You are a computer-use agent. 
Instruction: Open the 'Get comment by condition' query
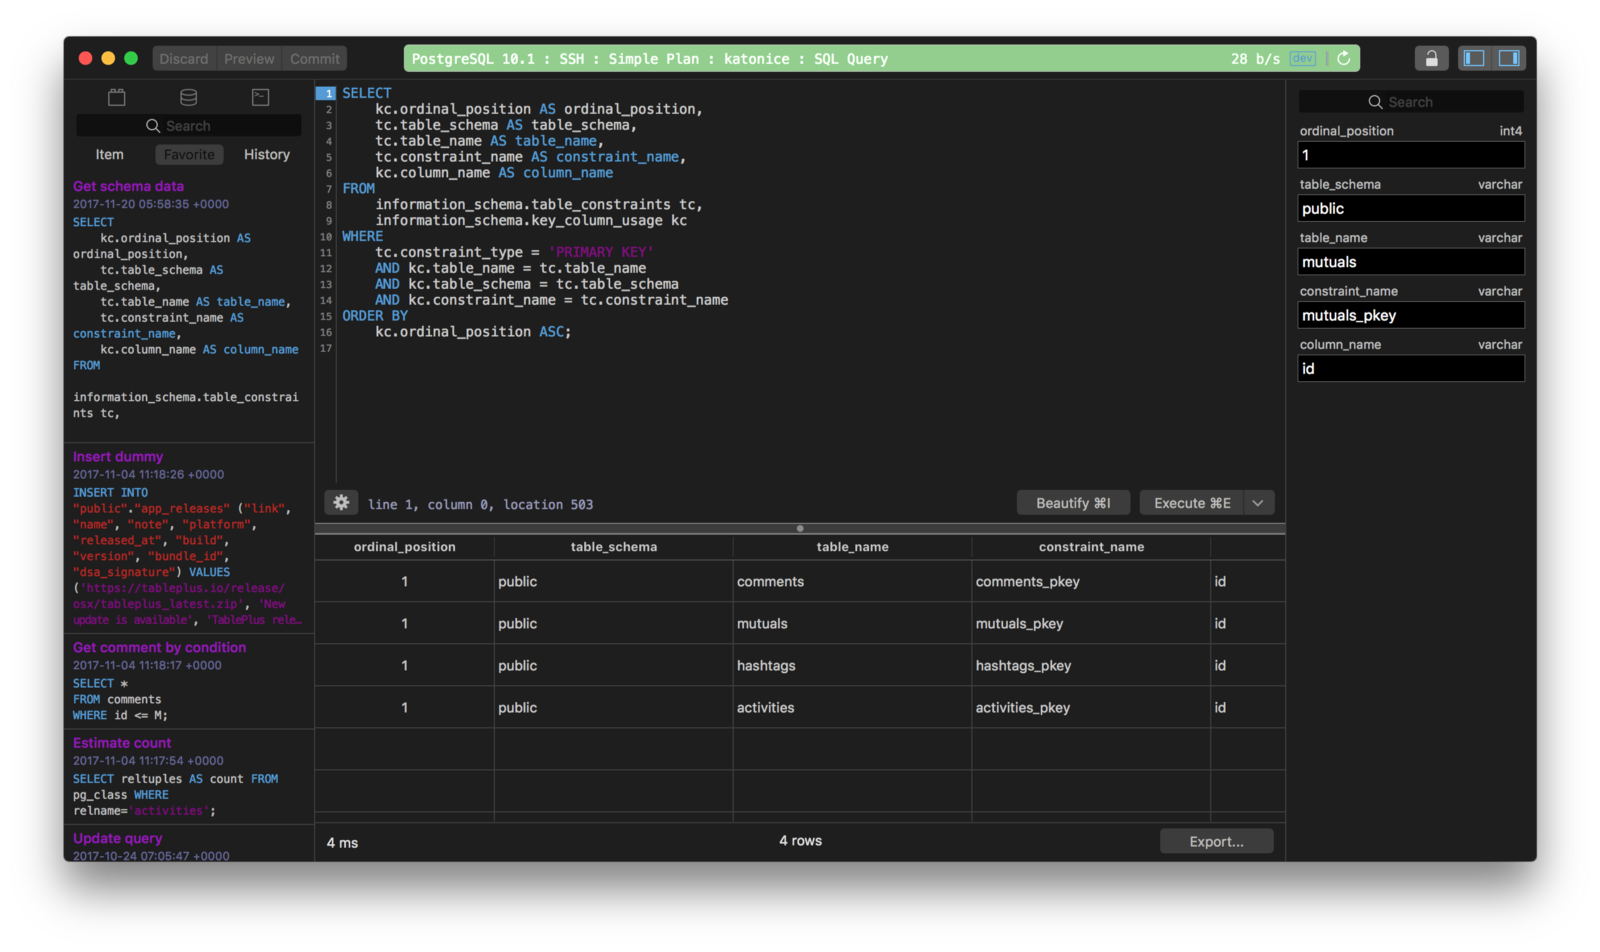(x=159, y=647)
